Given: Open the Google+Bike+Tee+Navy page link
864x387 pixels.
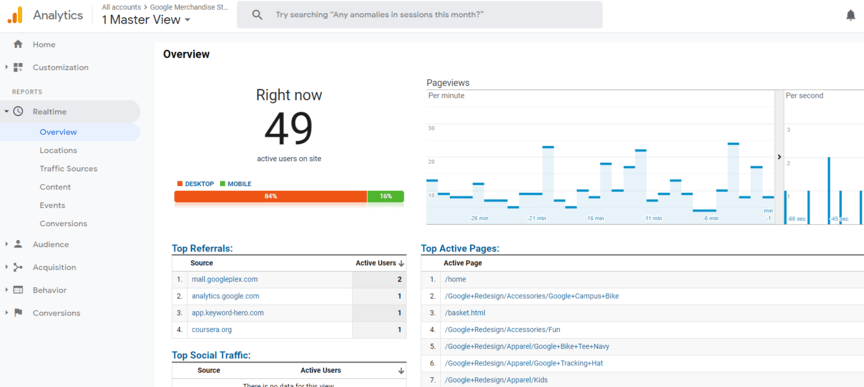Looking at the screenshot, I should click(527, 346).
